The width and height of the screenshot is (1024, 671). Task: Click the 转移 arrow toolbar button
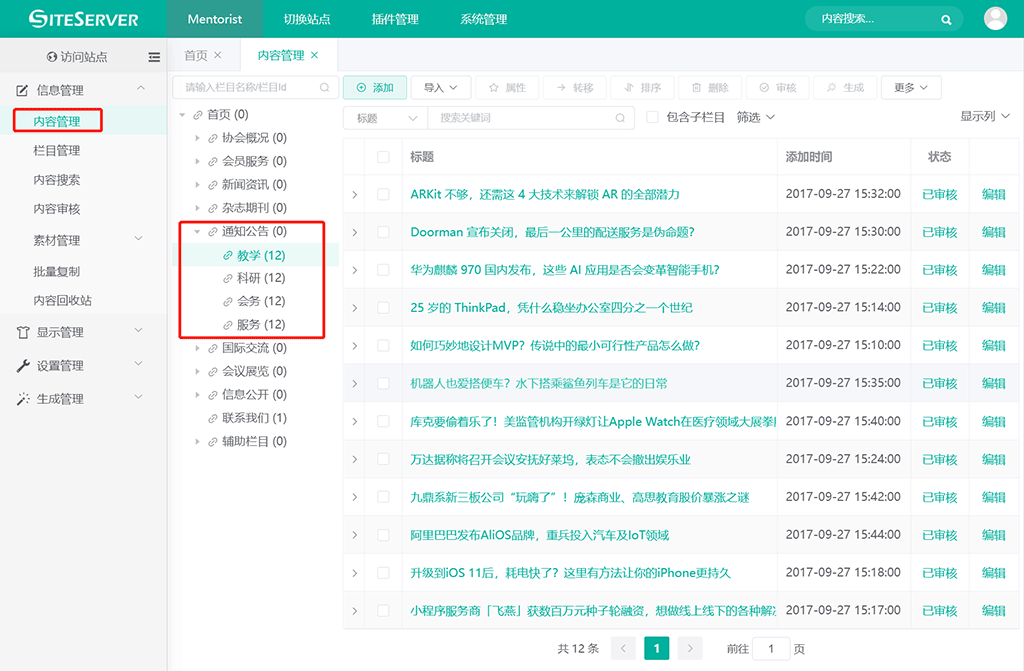[x=575, y=88]
